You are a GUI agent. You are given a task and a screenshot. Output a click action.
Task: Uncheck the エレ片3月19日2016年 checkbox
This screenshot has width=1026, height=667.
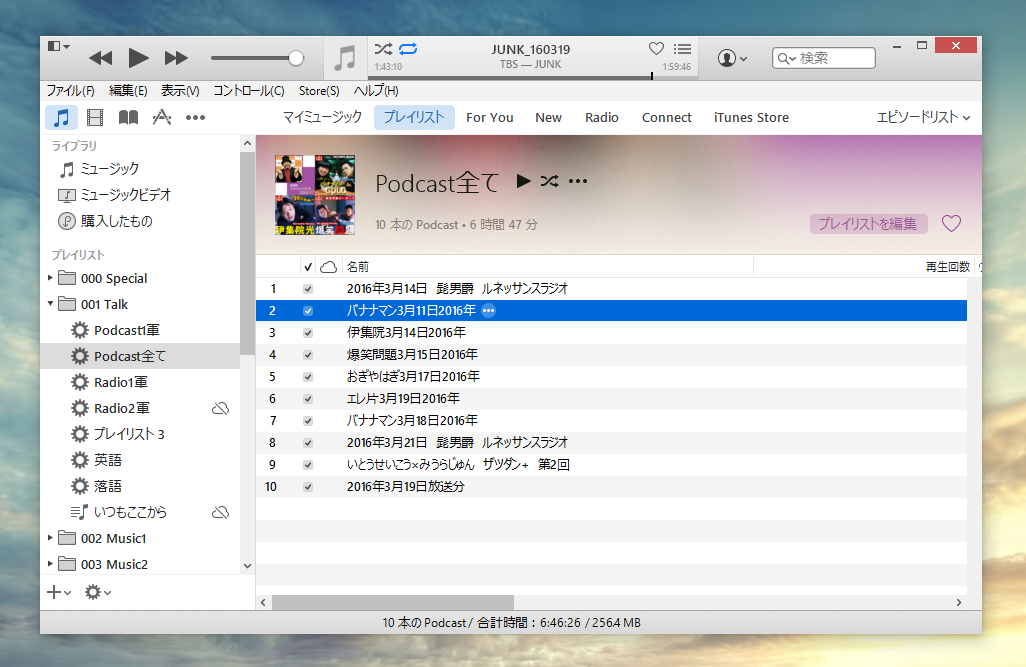pos(308,399)
